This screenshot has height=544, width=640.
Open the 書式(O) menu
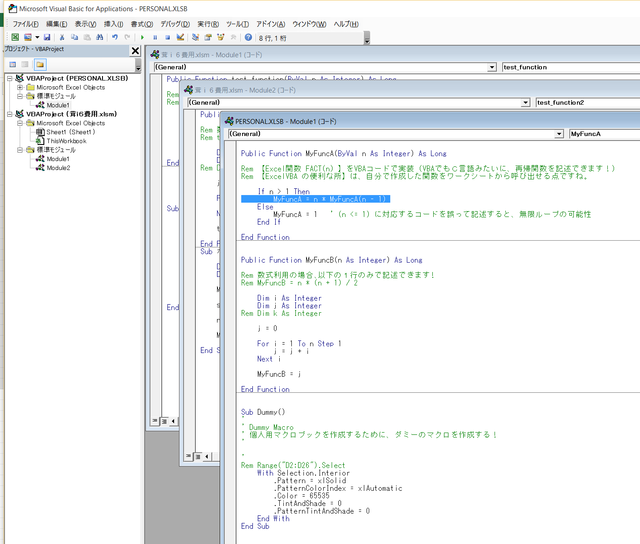pyautogui.click(x=142, y=24)
